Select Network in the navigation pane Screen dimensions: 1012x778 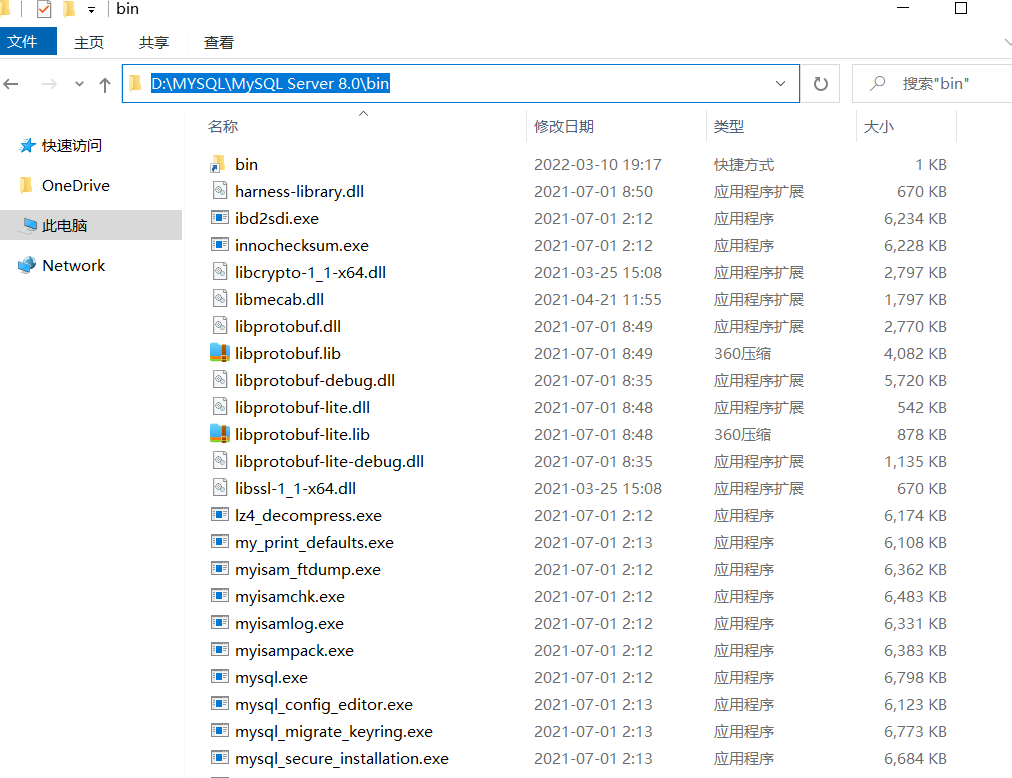74,265
